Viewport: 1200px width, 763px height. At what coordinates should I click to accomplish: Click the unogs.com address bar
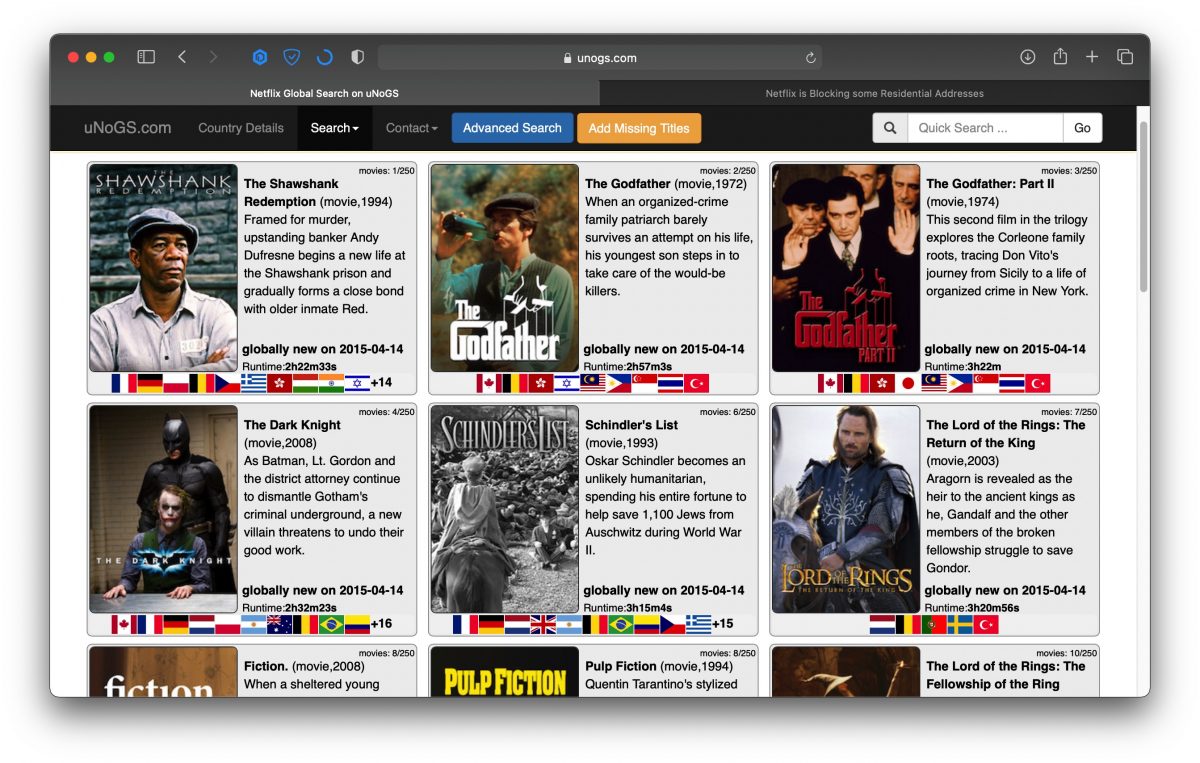600,58
